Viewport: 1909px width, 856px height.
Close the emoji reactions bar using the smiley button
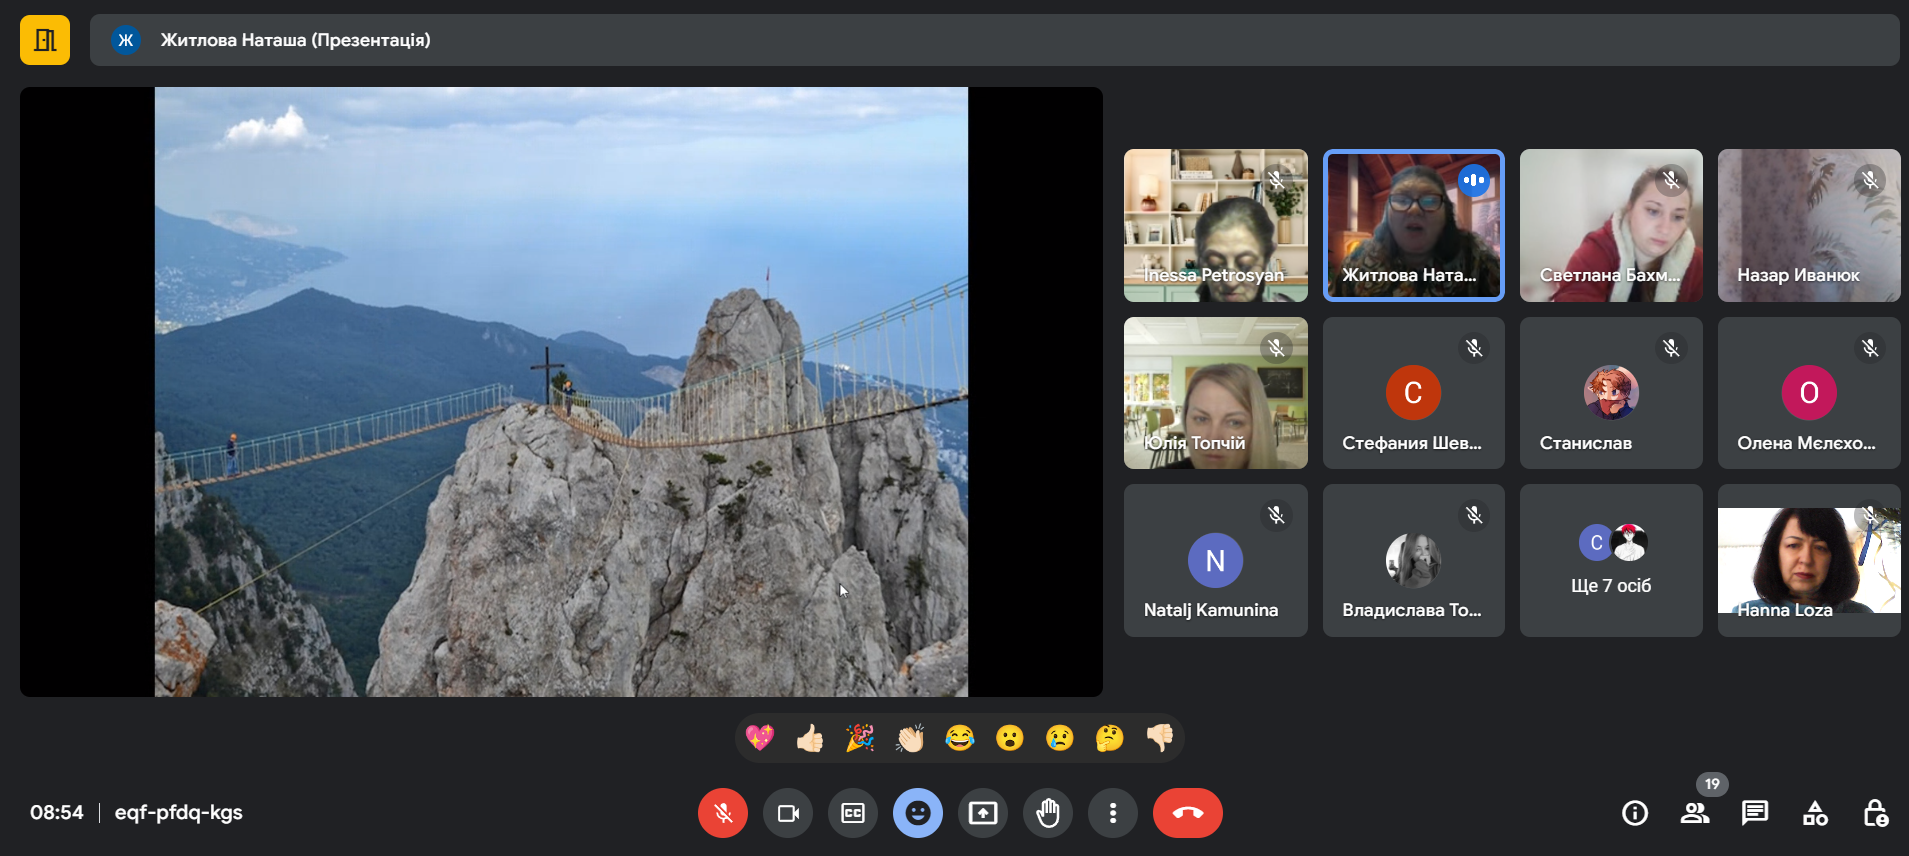pyautogui.click(x=917, y=813)
